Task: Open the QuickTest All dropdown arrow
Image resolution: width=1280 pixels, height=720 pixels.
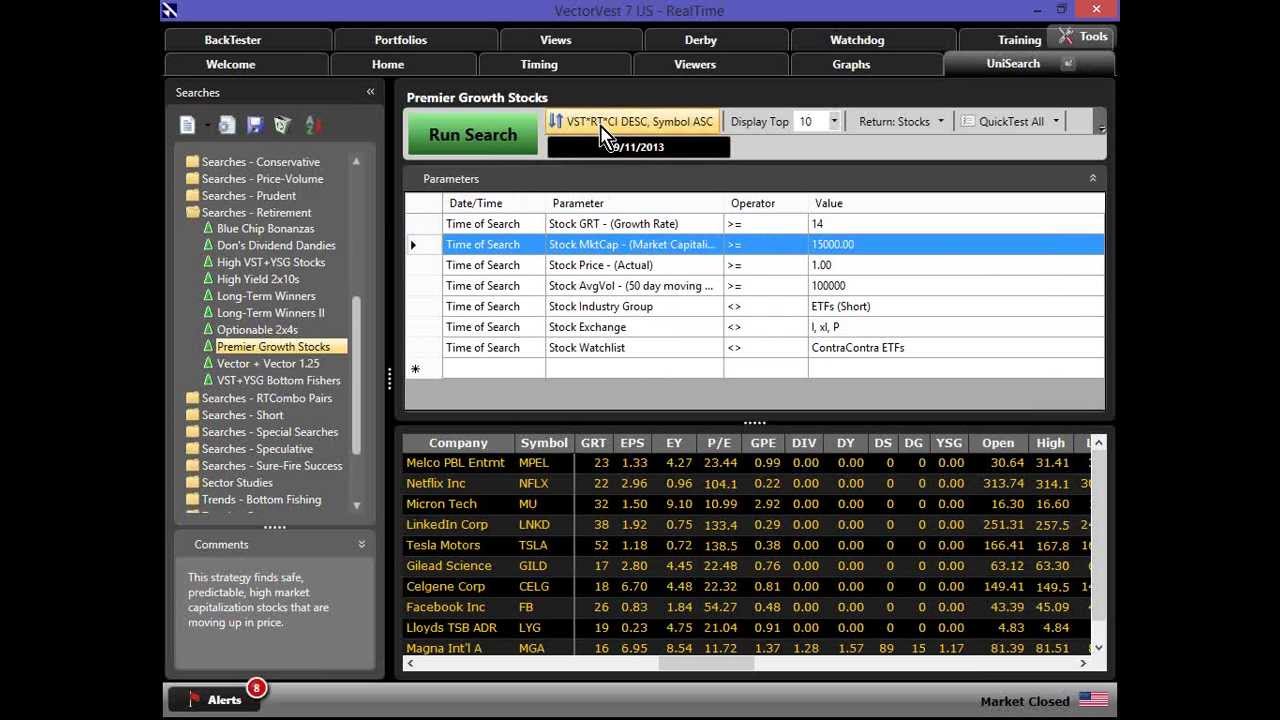Action: pos(1055,122)
